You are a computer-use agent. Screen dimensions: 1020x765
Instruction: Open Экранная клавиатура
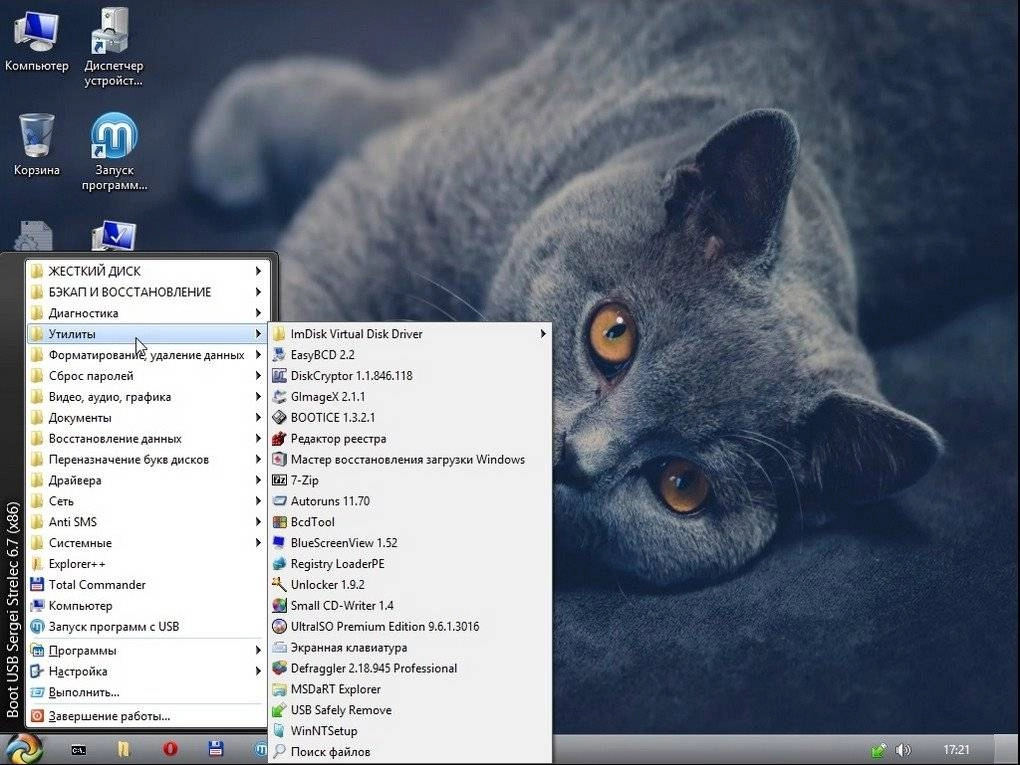pyautogui.click(x=410, y=647)
